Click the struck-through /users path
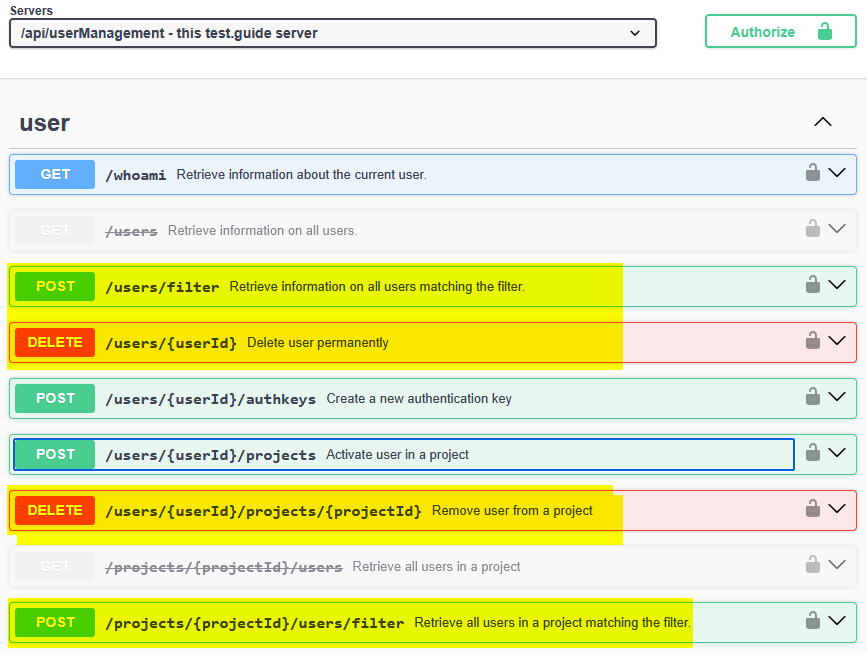This screenshot has width=867, height=653. point(131,231)
